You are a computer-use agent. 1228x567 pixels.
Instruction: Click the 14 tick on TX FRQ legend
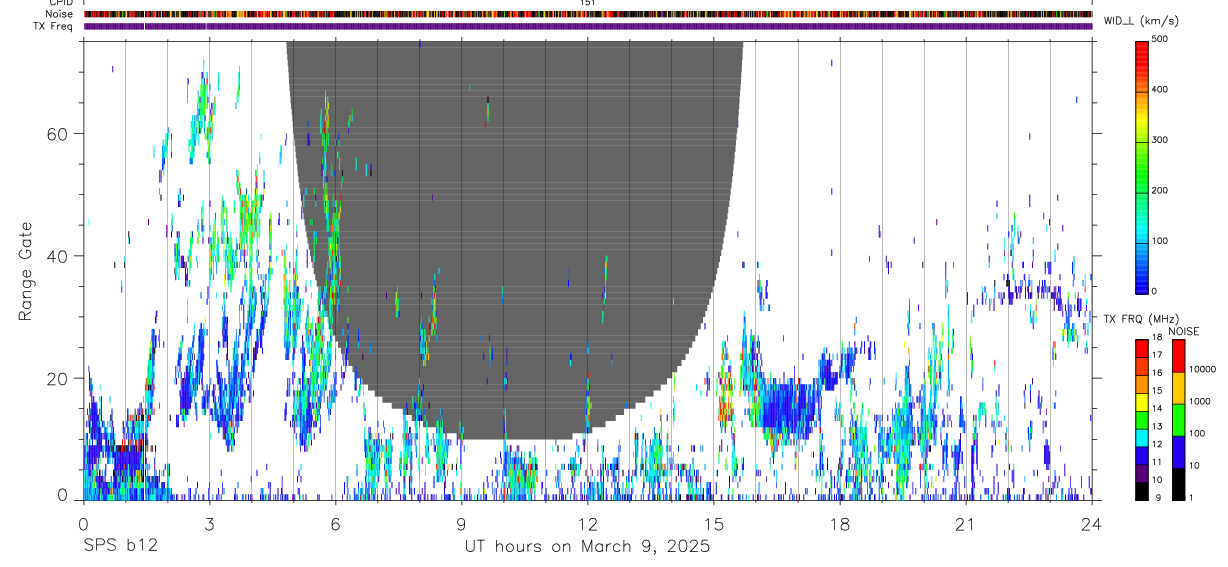click(x=1157, y=408)
